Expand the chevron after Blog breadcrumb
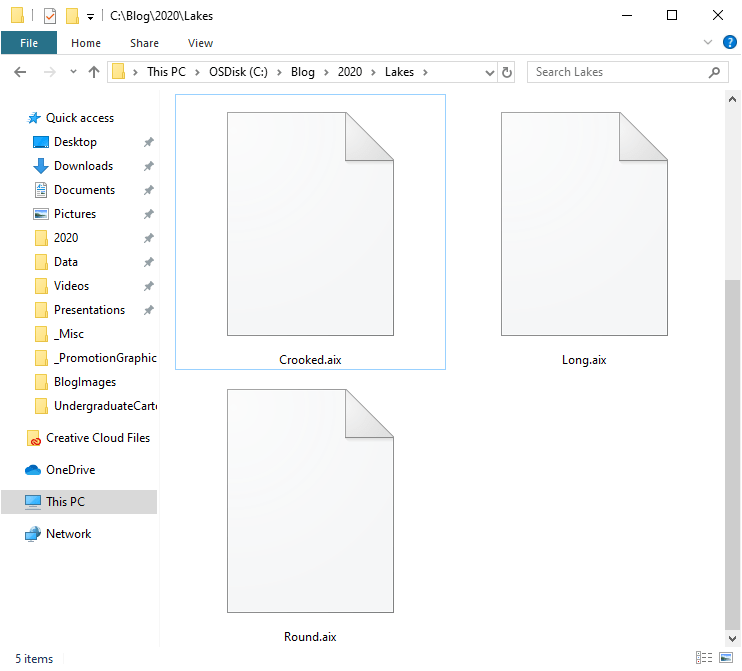 (326, 72)
